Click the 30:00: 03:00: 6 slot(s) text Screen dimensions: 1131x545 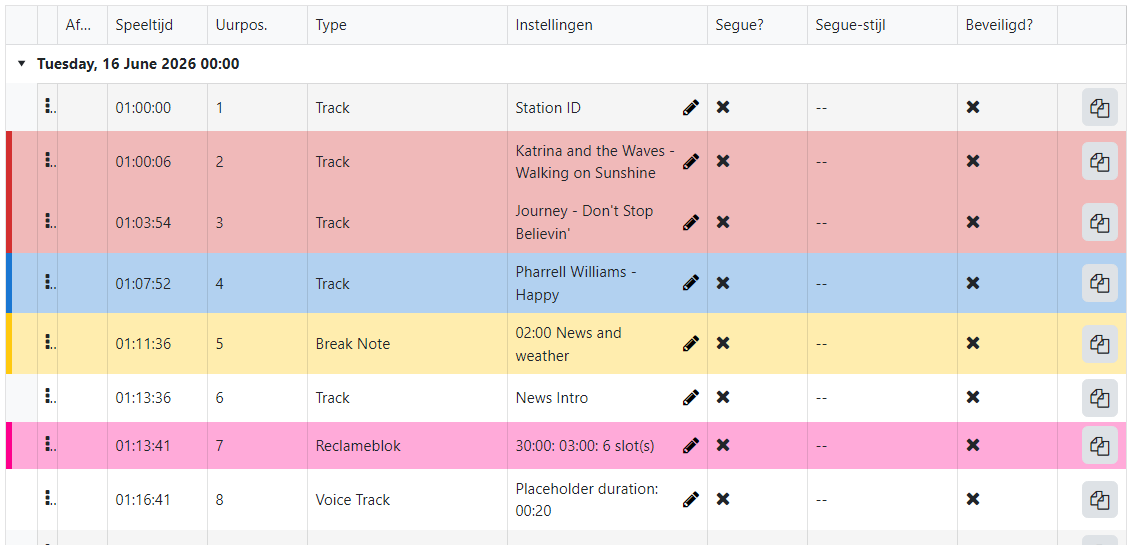585,446
